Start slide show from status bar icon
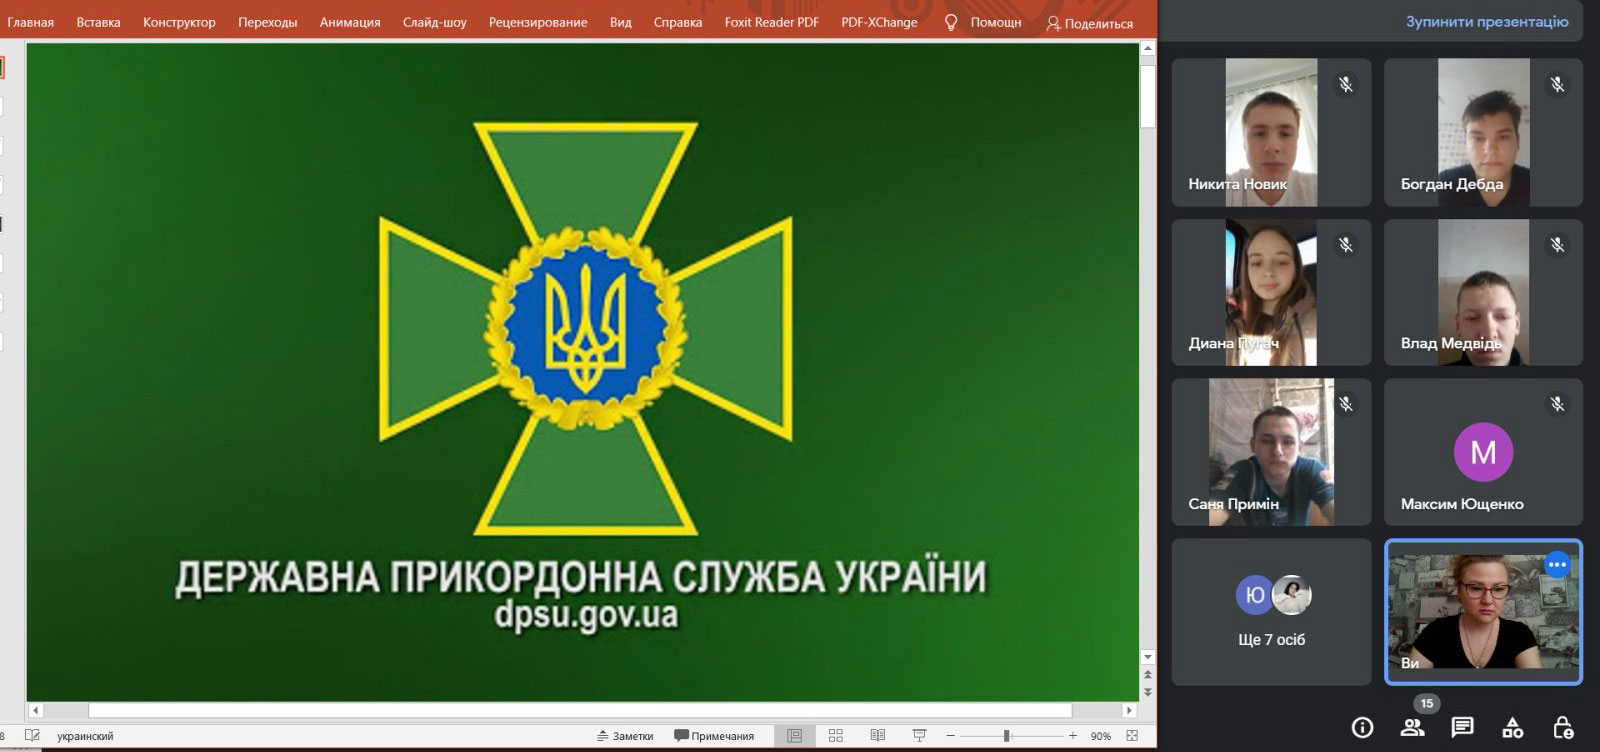 (920, 736)
